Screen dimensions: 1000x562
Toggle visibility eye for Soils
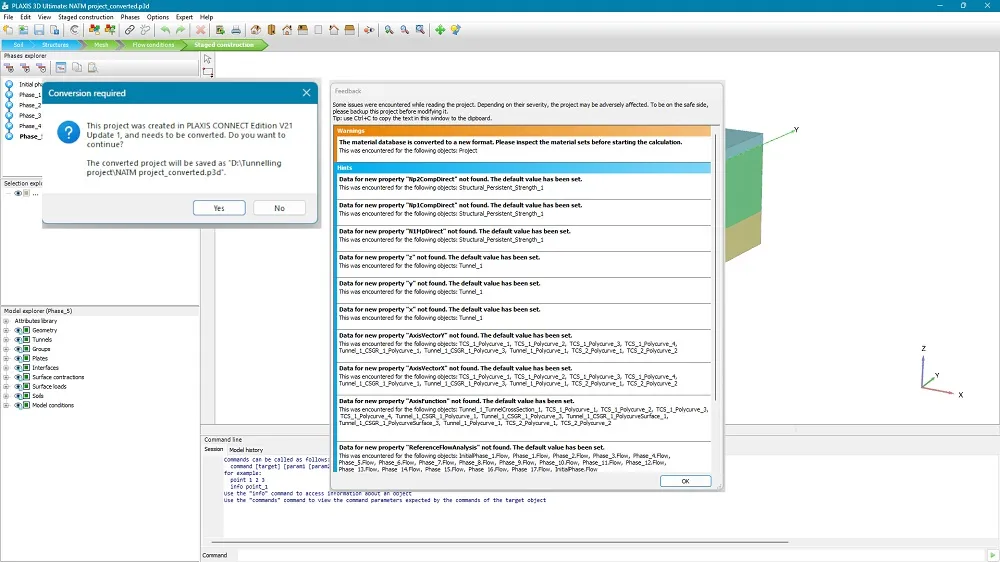click(18, 396)
